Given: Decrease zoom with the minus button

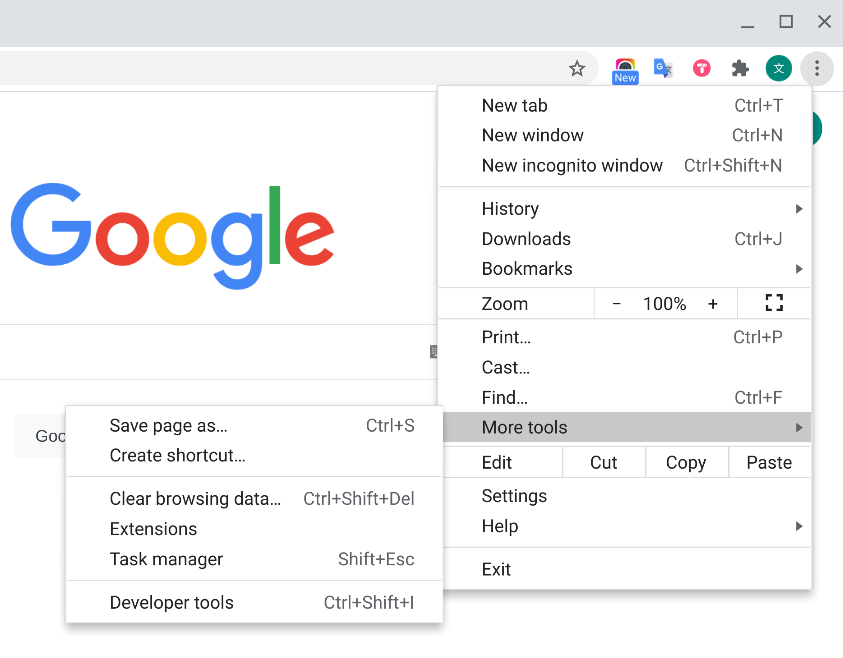Looking at the screenshot, I should pos(617,304).
